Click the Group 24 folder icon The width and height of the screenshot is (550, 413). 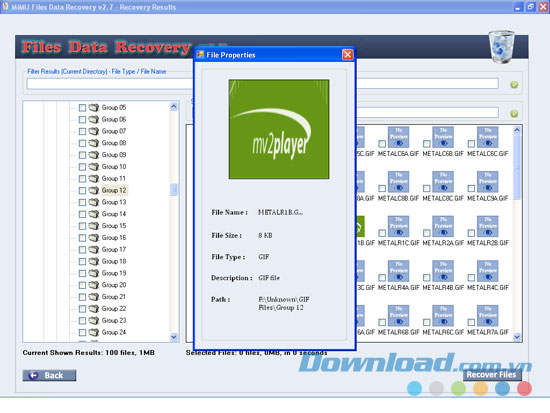click(93, 332)
